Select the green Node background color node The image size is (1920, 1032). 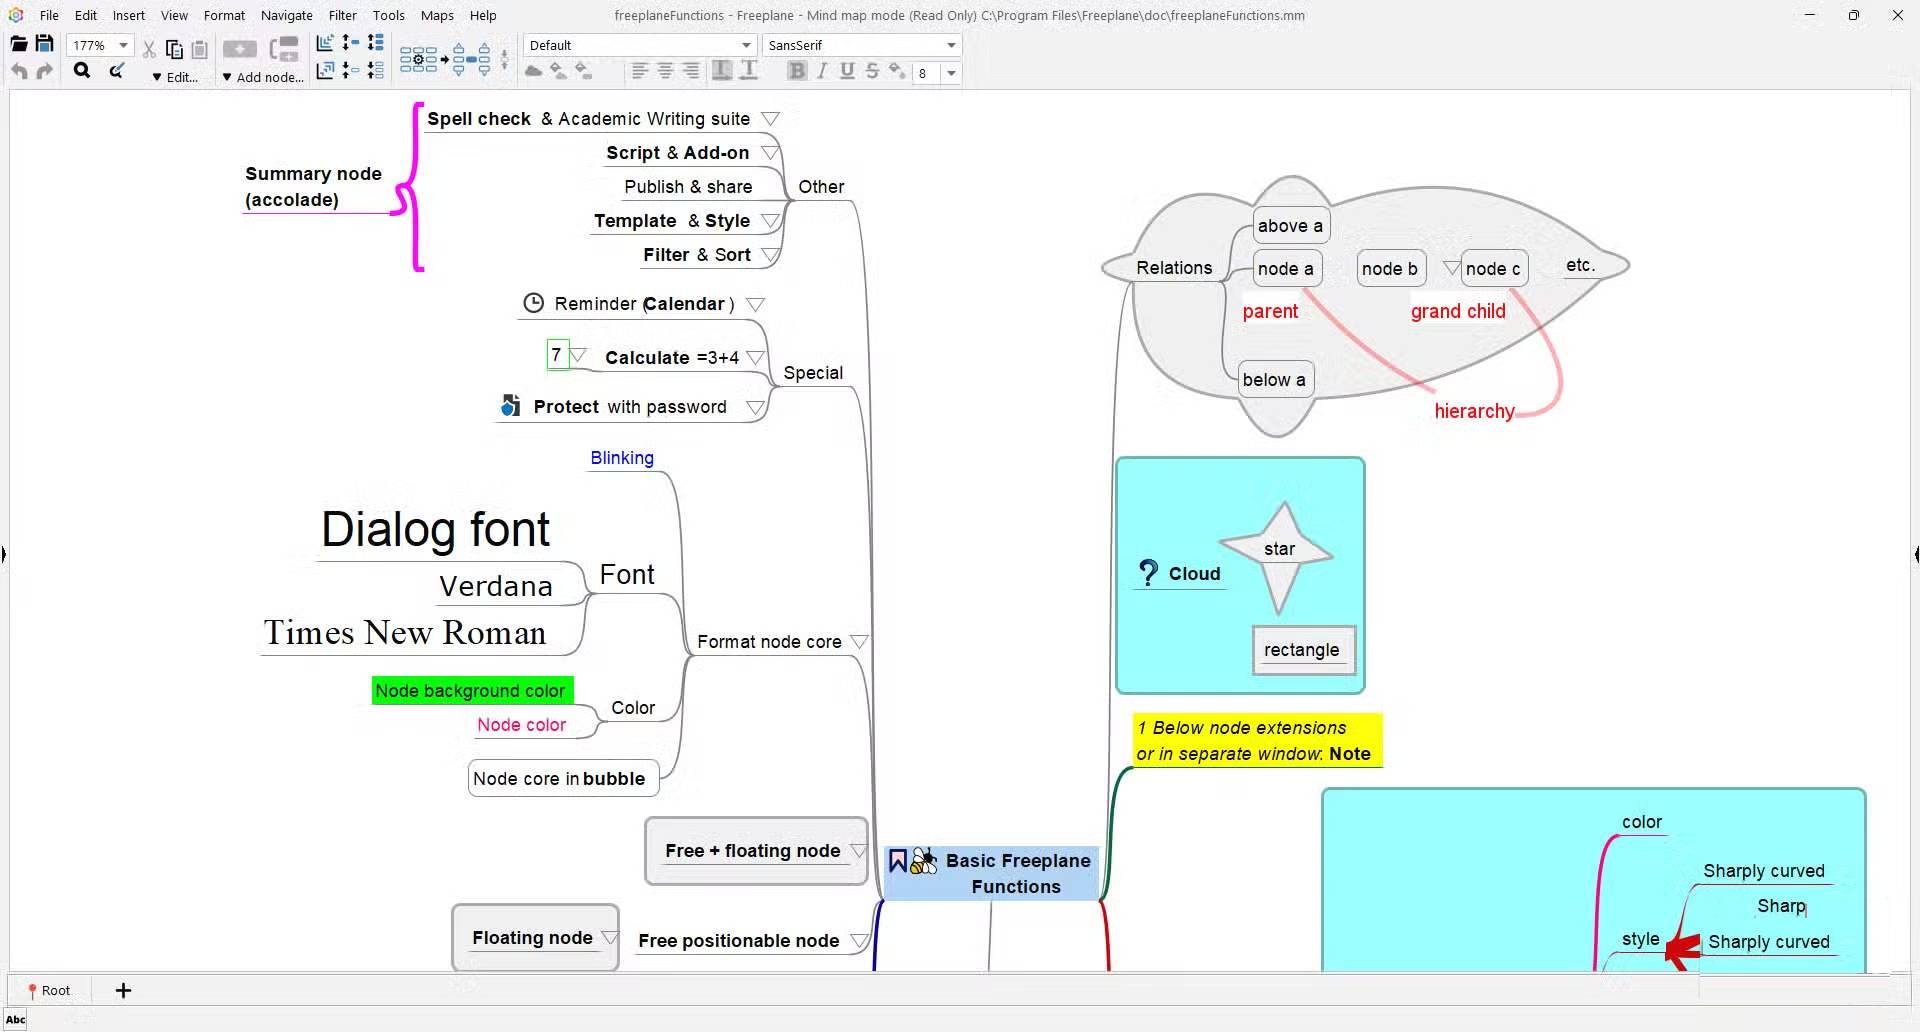coord(470,691)
